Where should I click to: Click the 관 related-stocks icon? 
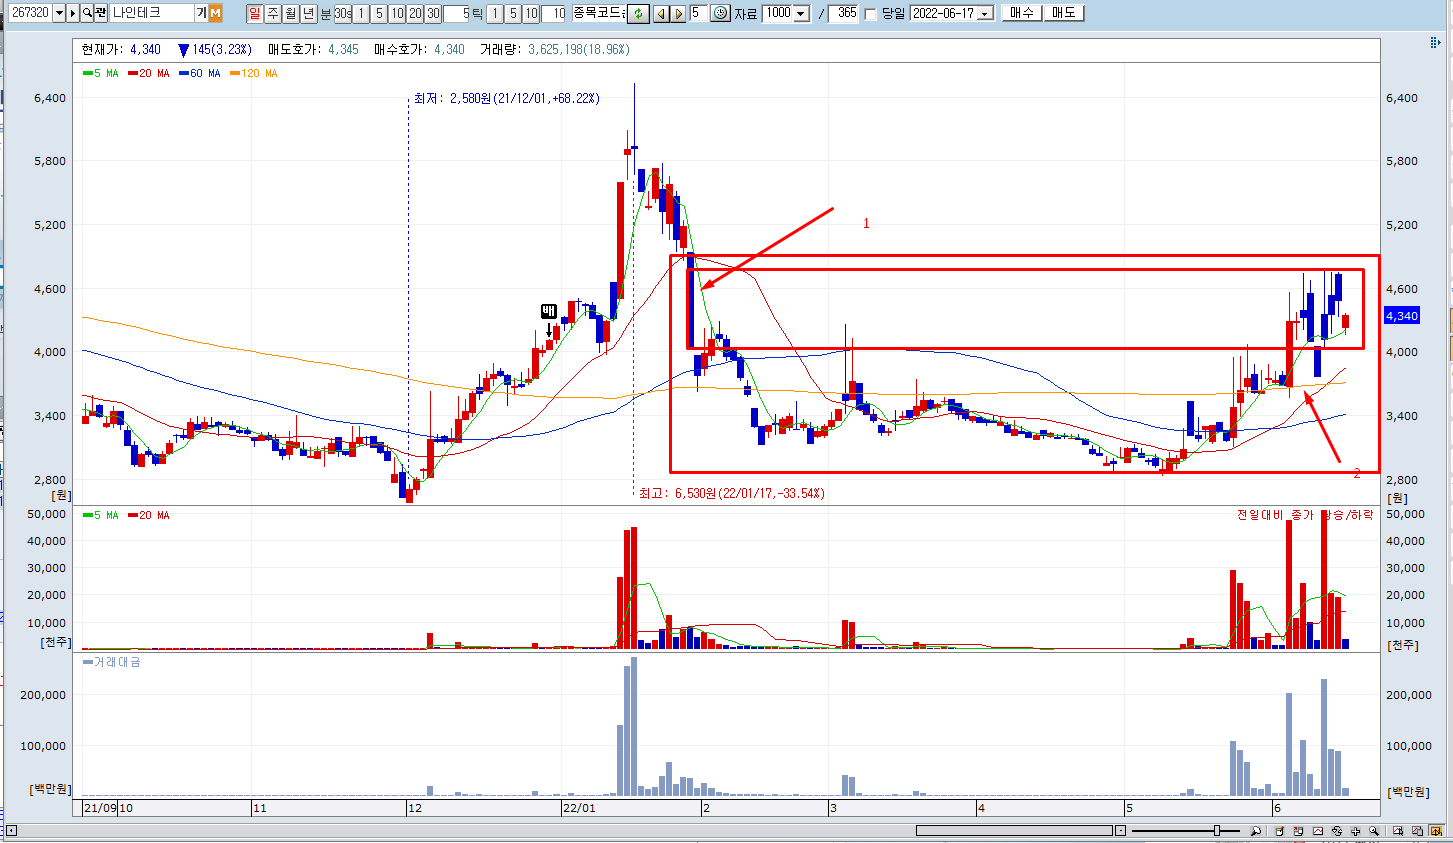tap(101, 13)
